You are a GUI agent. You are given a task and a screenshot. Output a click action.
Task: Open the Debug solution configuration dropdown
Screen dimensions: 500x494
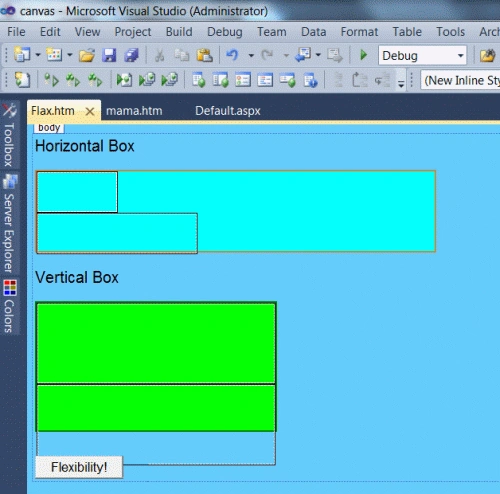[422, 55]
